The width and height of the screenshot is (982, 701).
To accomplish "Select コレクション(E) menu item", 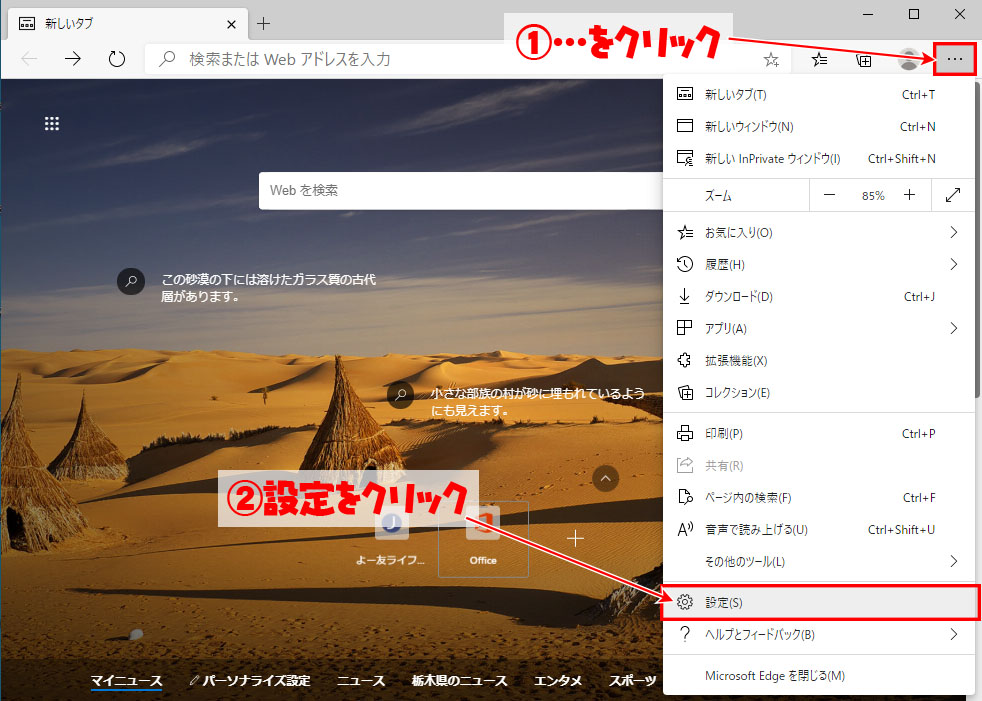I will [817, 393].
